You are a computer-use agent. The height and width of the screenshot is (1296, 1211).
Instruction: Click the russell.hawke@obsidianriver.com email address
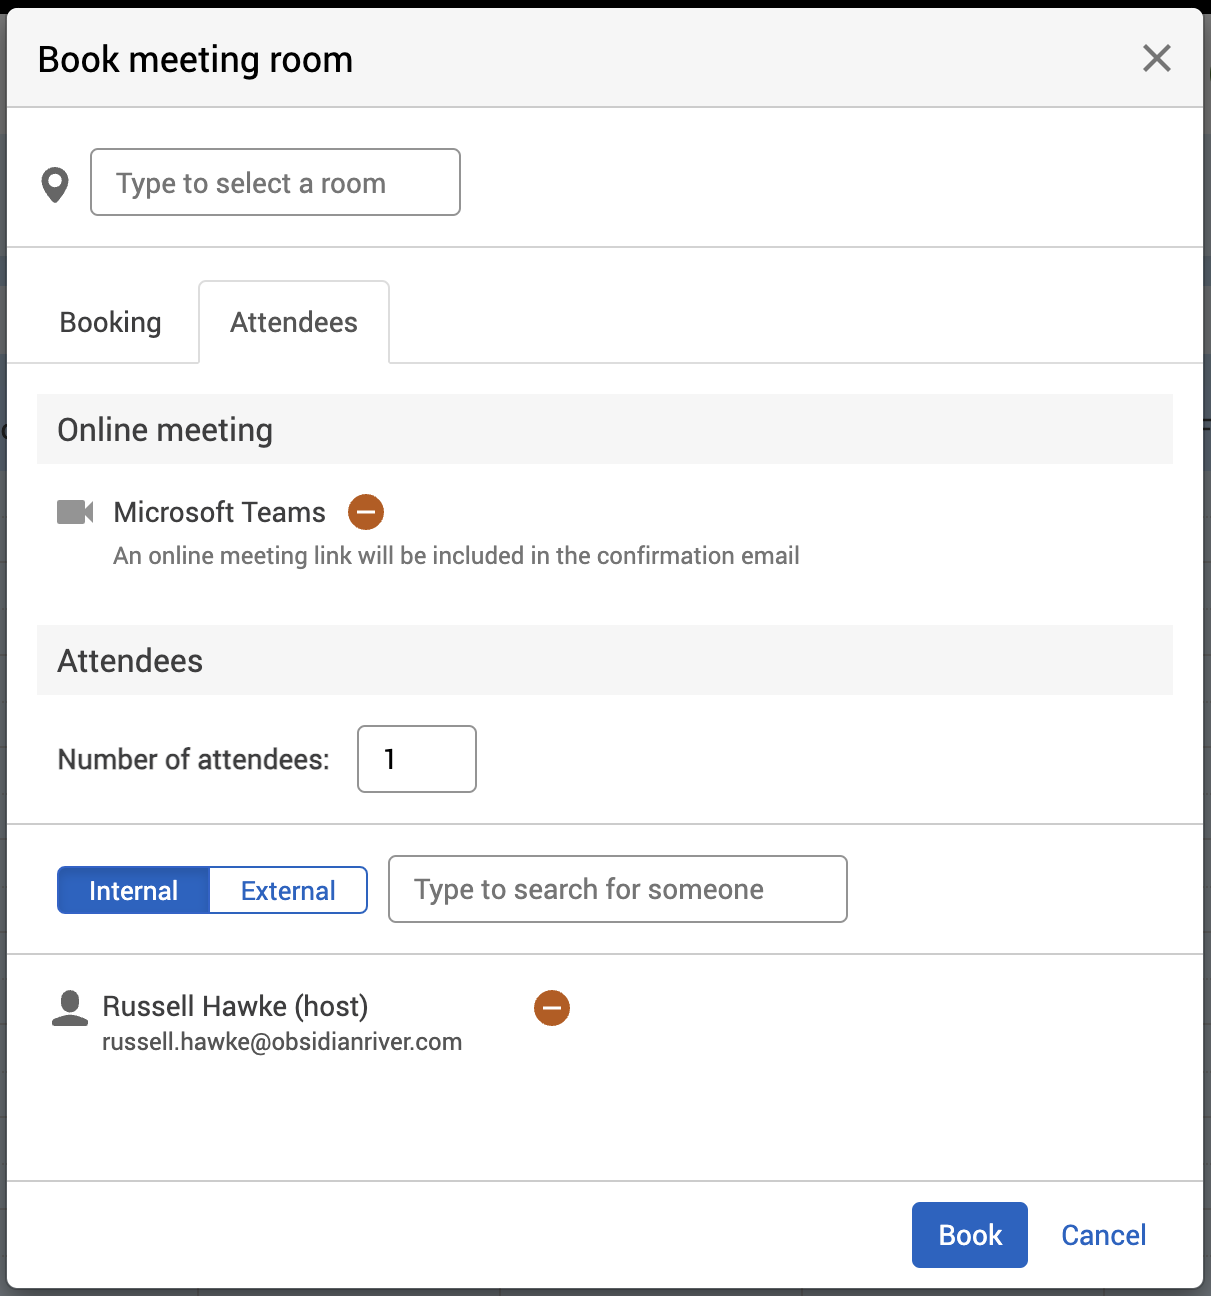pos(282,1042)
